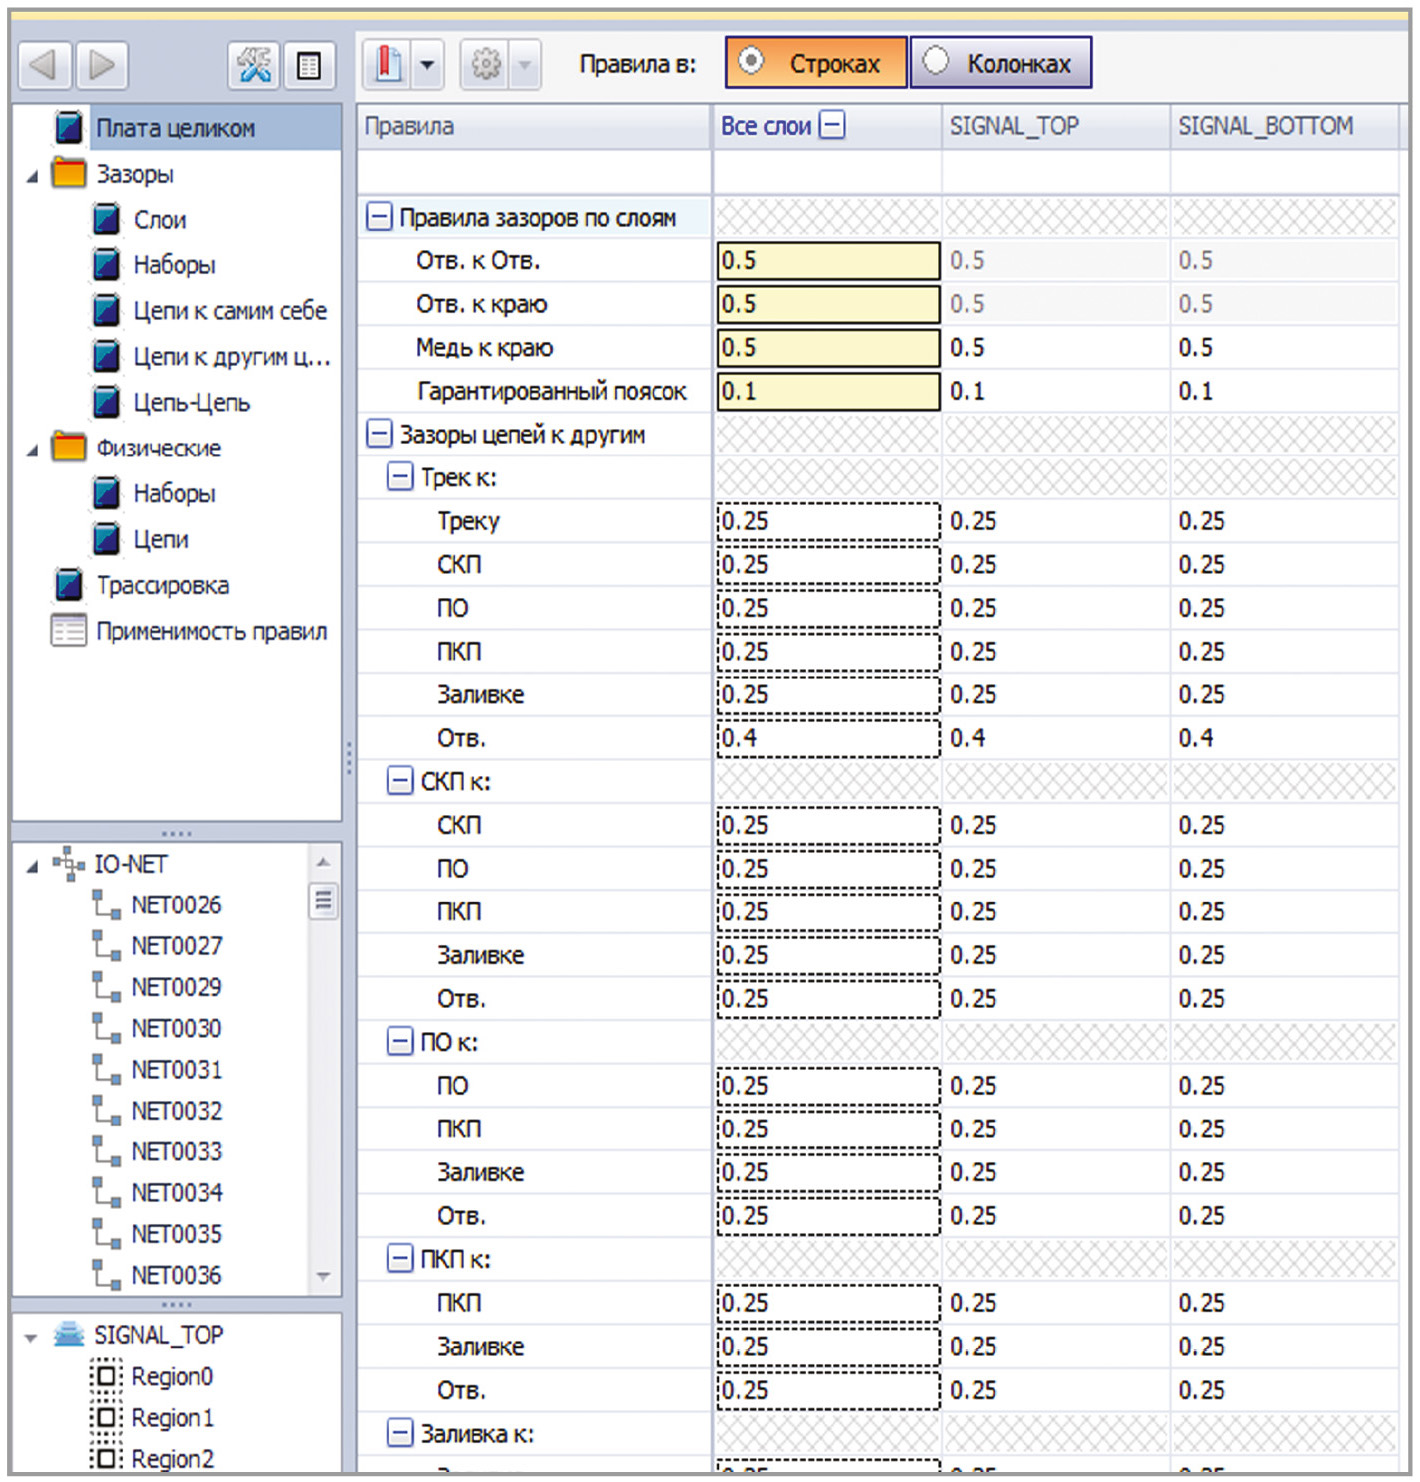The image size is (1420, 1482).
Task: Open dropdown arrow next to bookmark icon
Action: (x=428, y=65)
